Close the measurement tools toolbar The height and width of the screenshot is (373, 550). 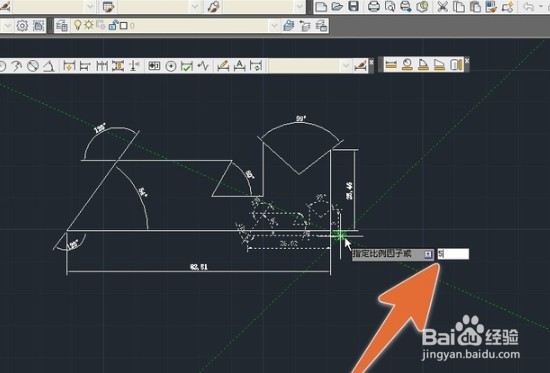[467, 61]
